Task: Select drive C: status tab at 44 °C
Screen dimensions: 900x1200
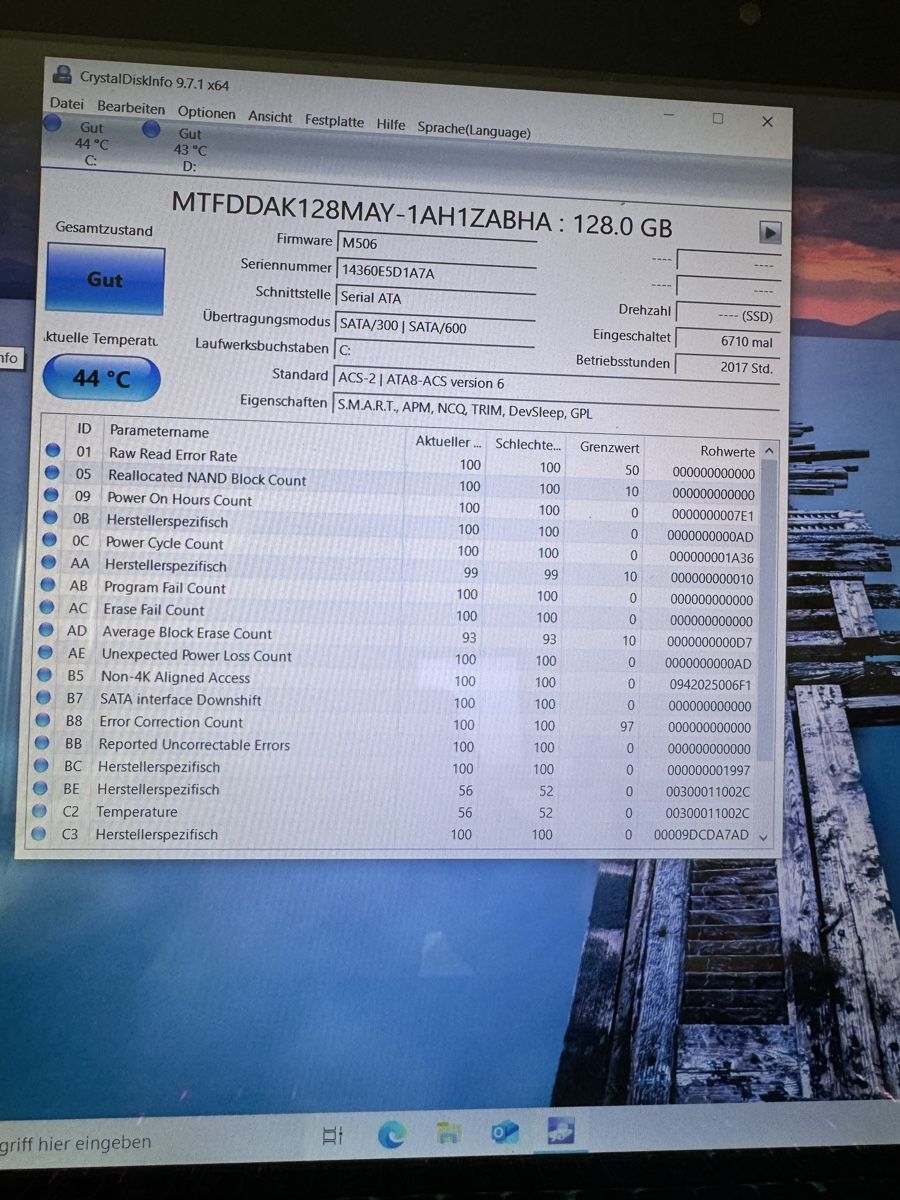Action: pos(81,142)
